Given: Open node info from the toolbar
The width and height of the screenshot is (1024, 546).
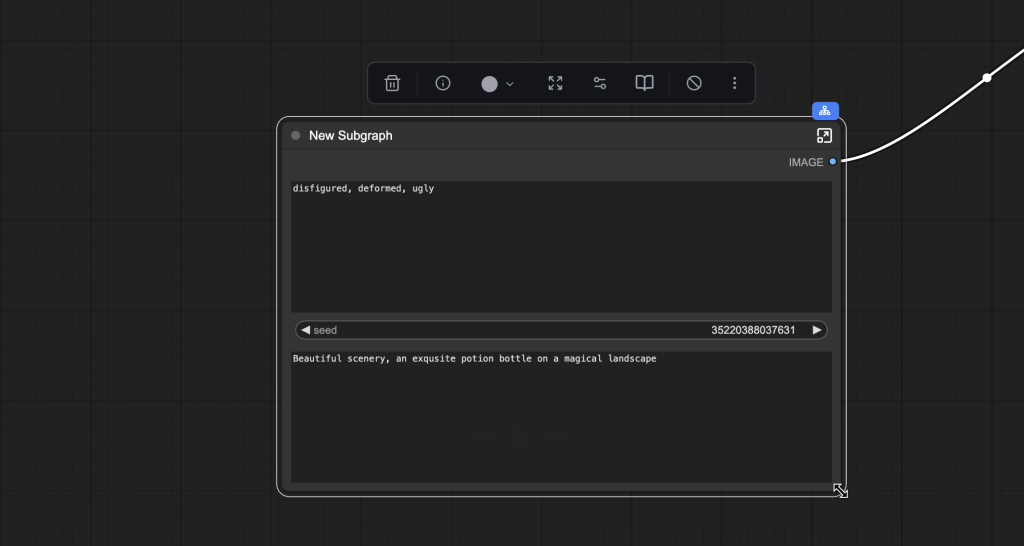Looking at the screenshot, I should click(x=443, y=83).
